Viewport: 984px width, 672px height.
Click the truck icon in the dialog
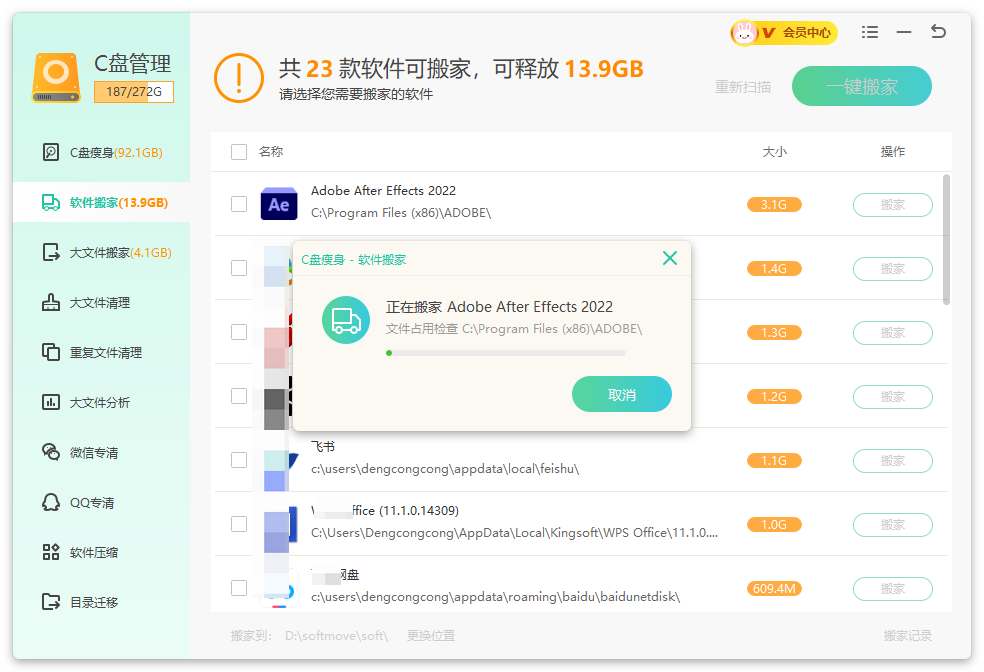346,320
